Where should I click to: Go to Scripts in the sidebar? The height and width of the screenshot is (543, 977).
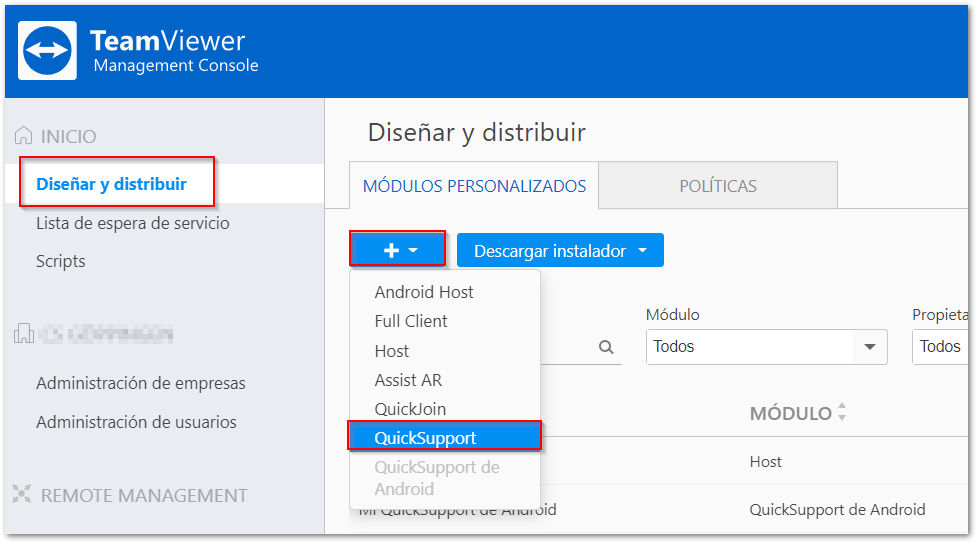click(60, 261)
